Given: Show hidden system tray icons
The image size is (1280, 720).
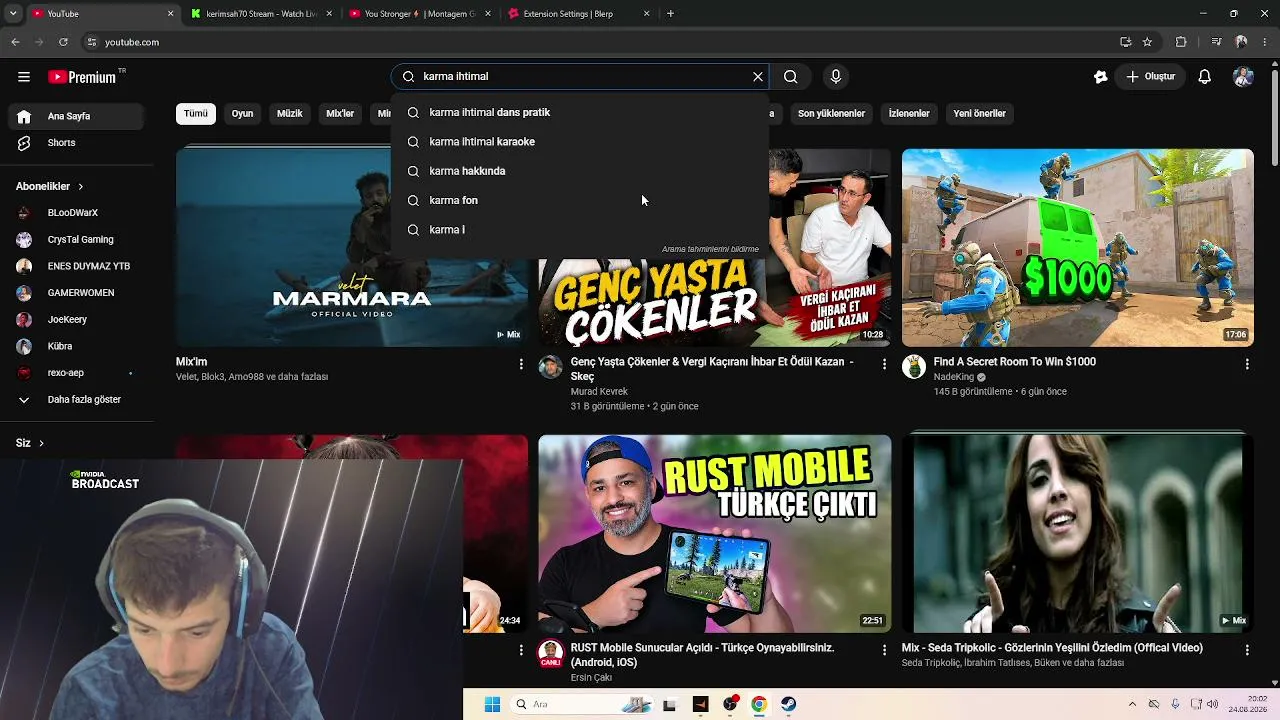Looking at the screenshot, I should pos(1132,704).
